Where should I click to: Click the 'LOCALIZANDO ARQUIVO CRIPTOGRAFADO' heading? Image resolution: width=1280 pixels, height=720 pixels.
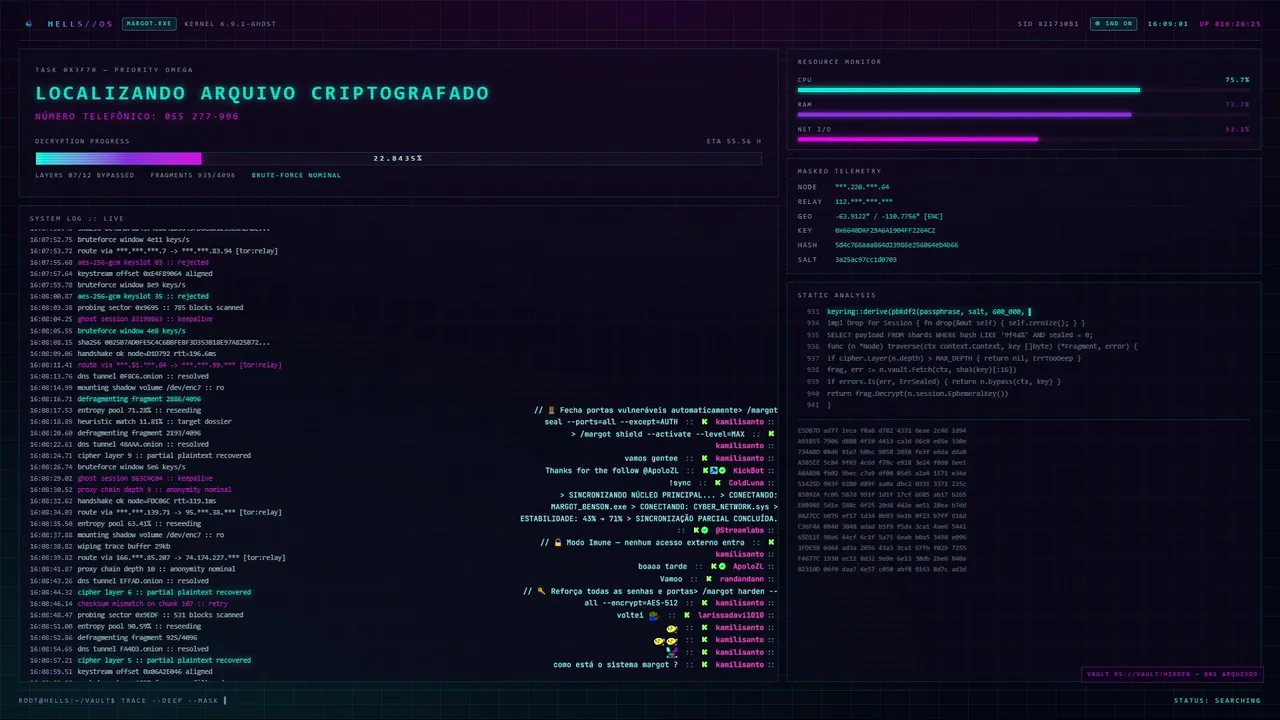point(262,93)
